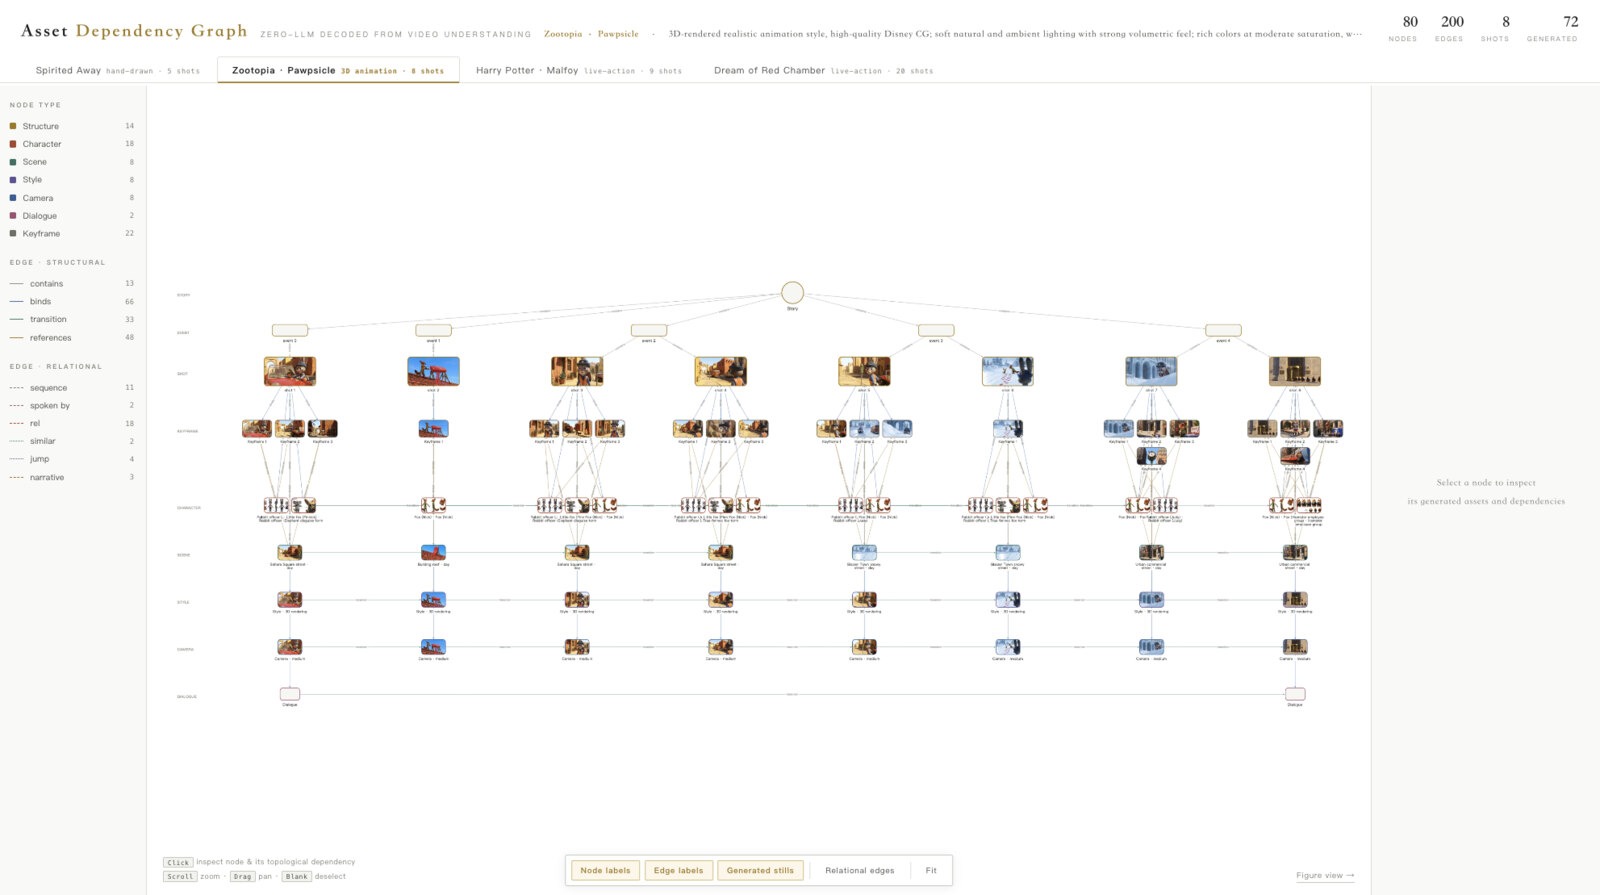Inspect the shot 5 thumbnail node
Viewport: 1600px width, 895px height.
point(864,371)
